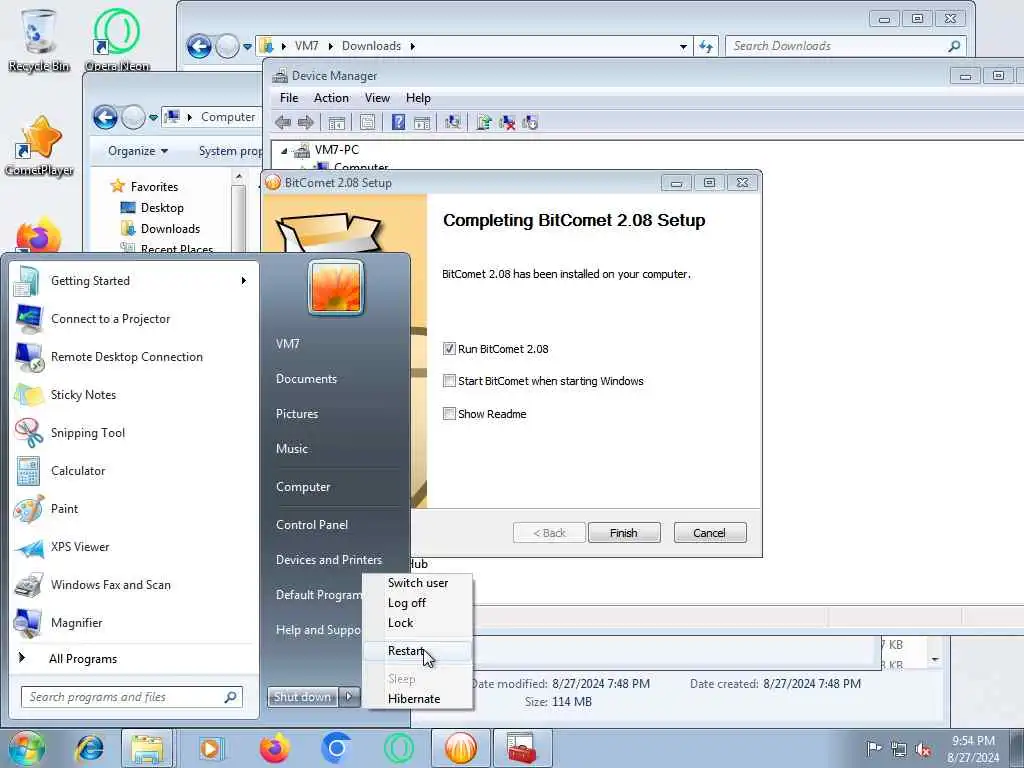Open Recycle Bin desktop icon
This screenshot has width=1024, height=768.
click(39, 39)
